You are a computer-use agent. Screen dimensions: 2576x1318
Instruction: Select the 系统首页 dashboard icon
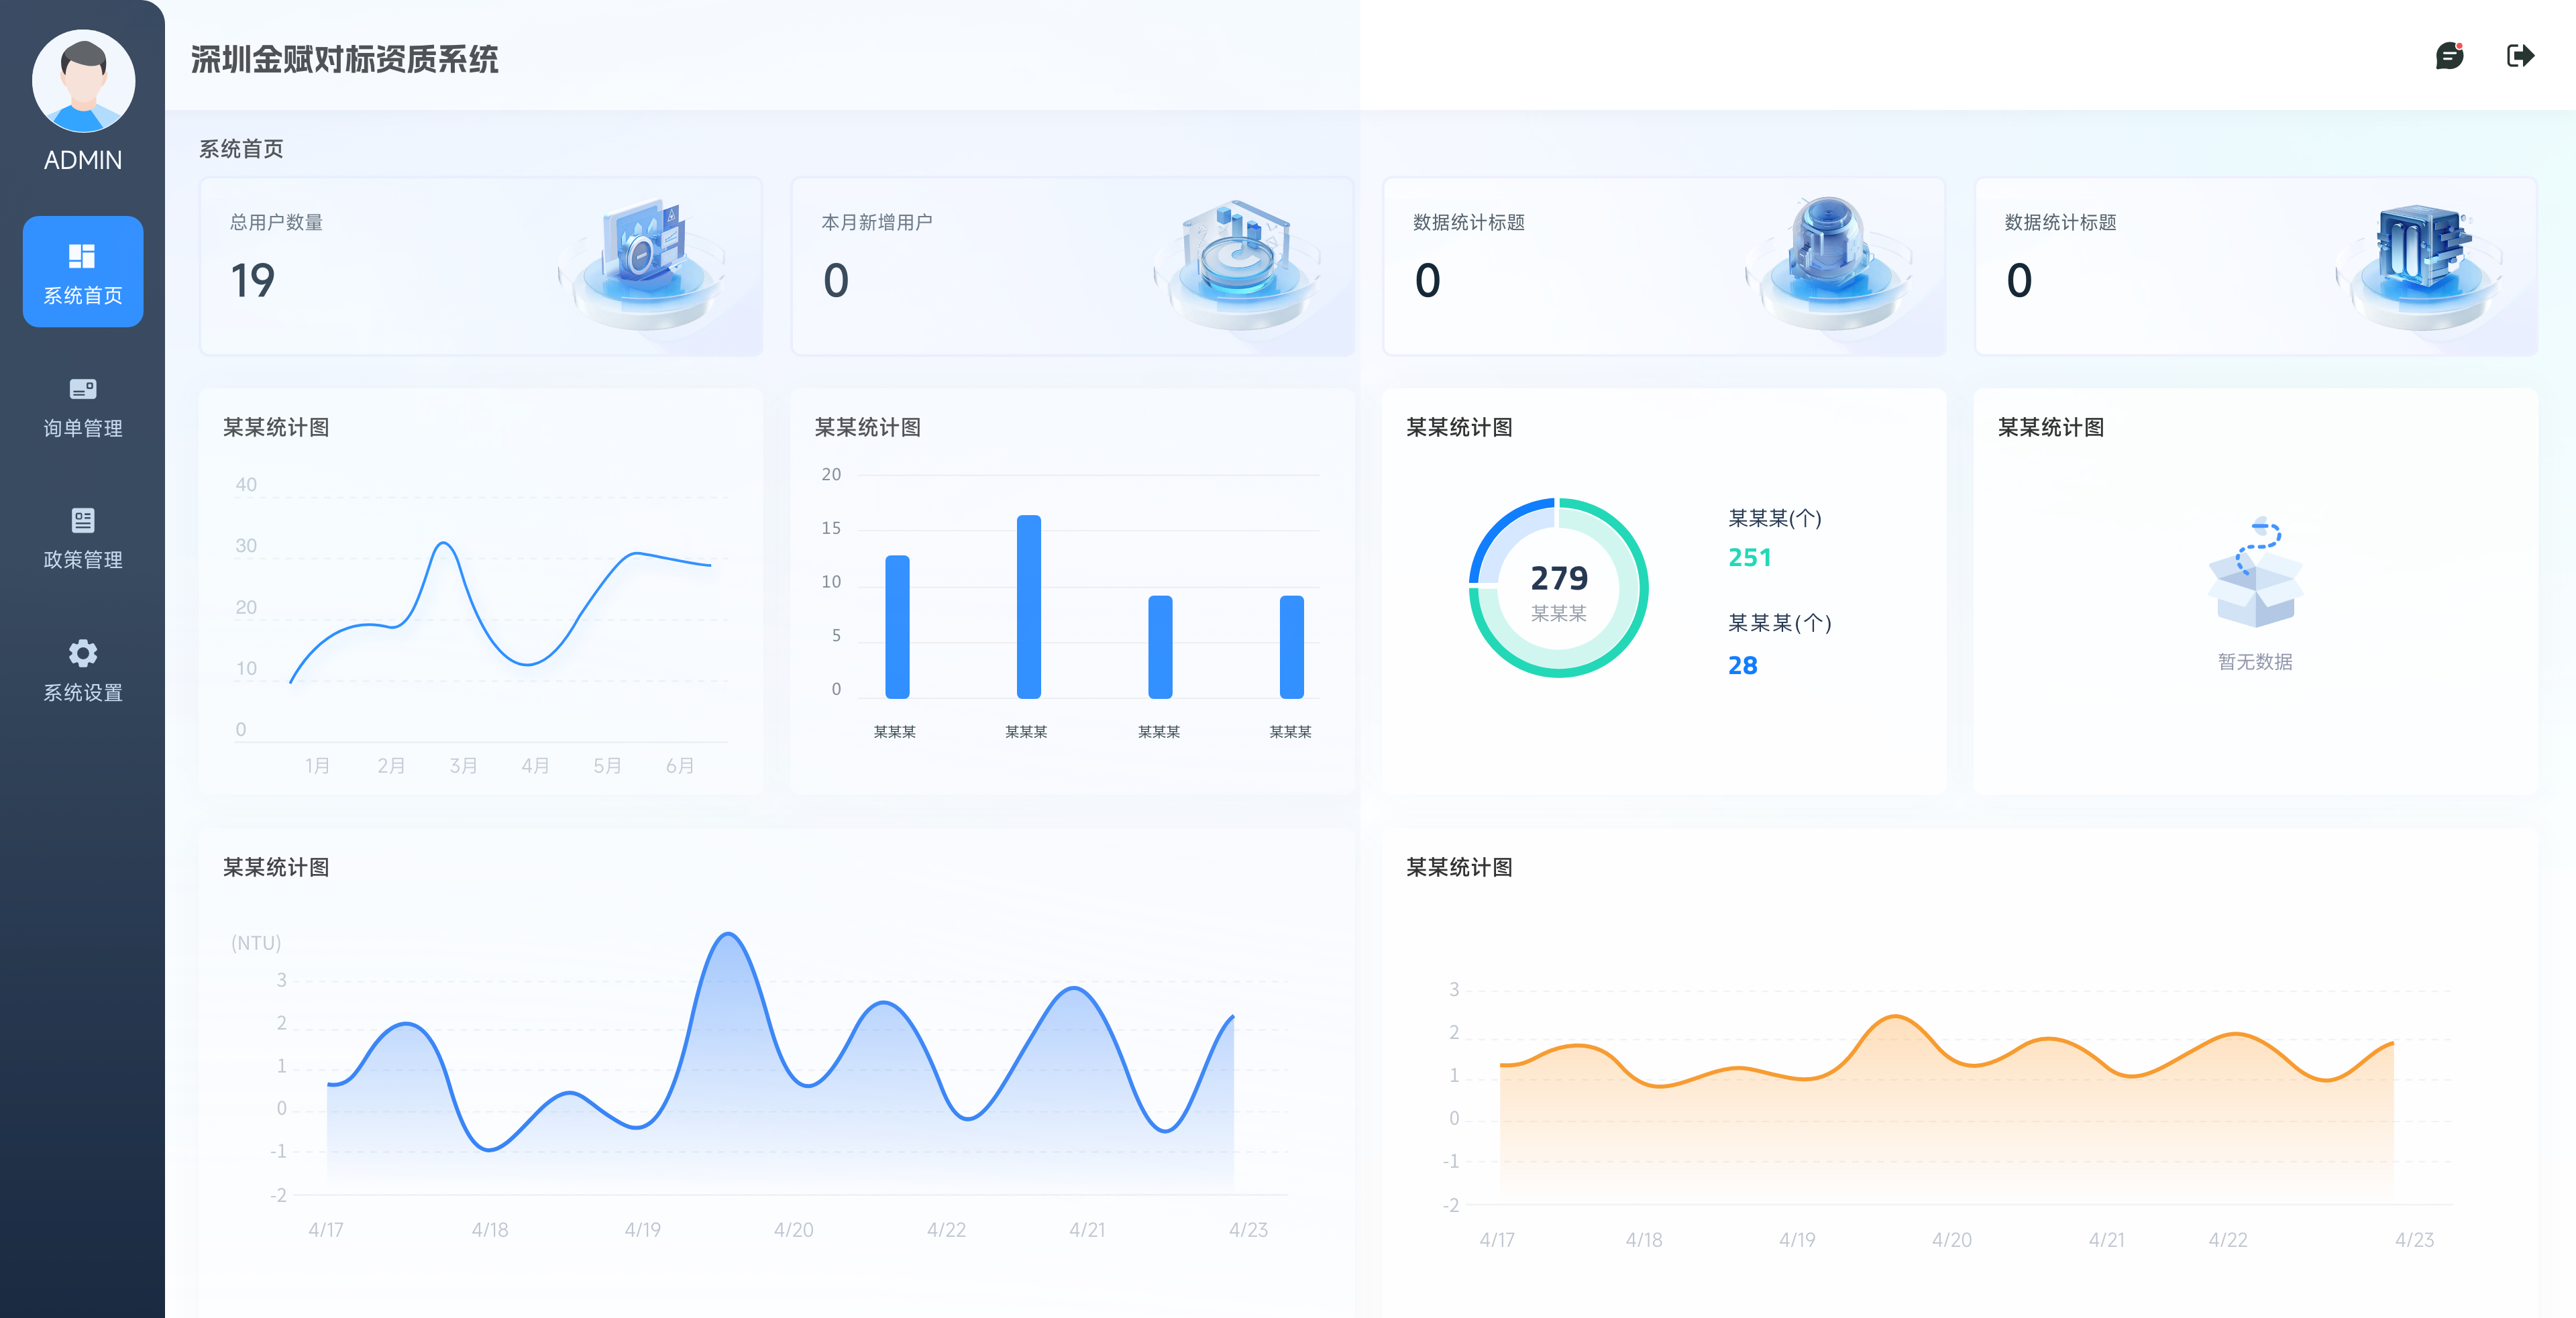[82, 256]
